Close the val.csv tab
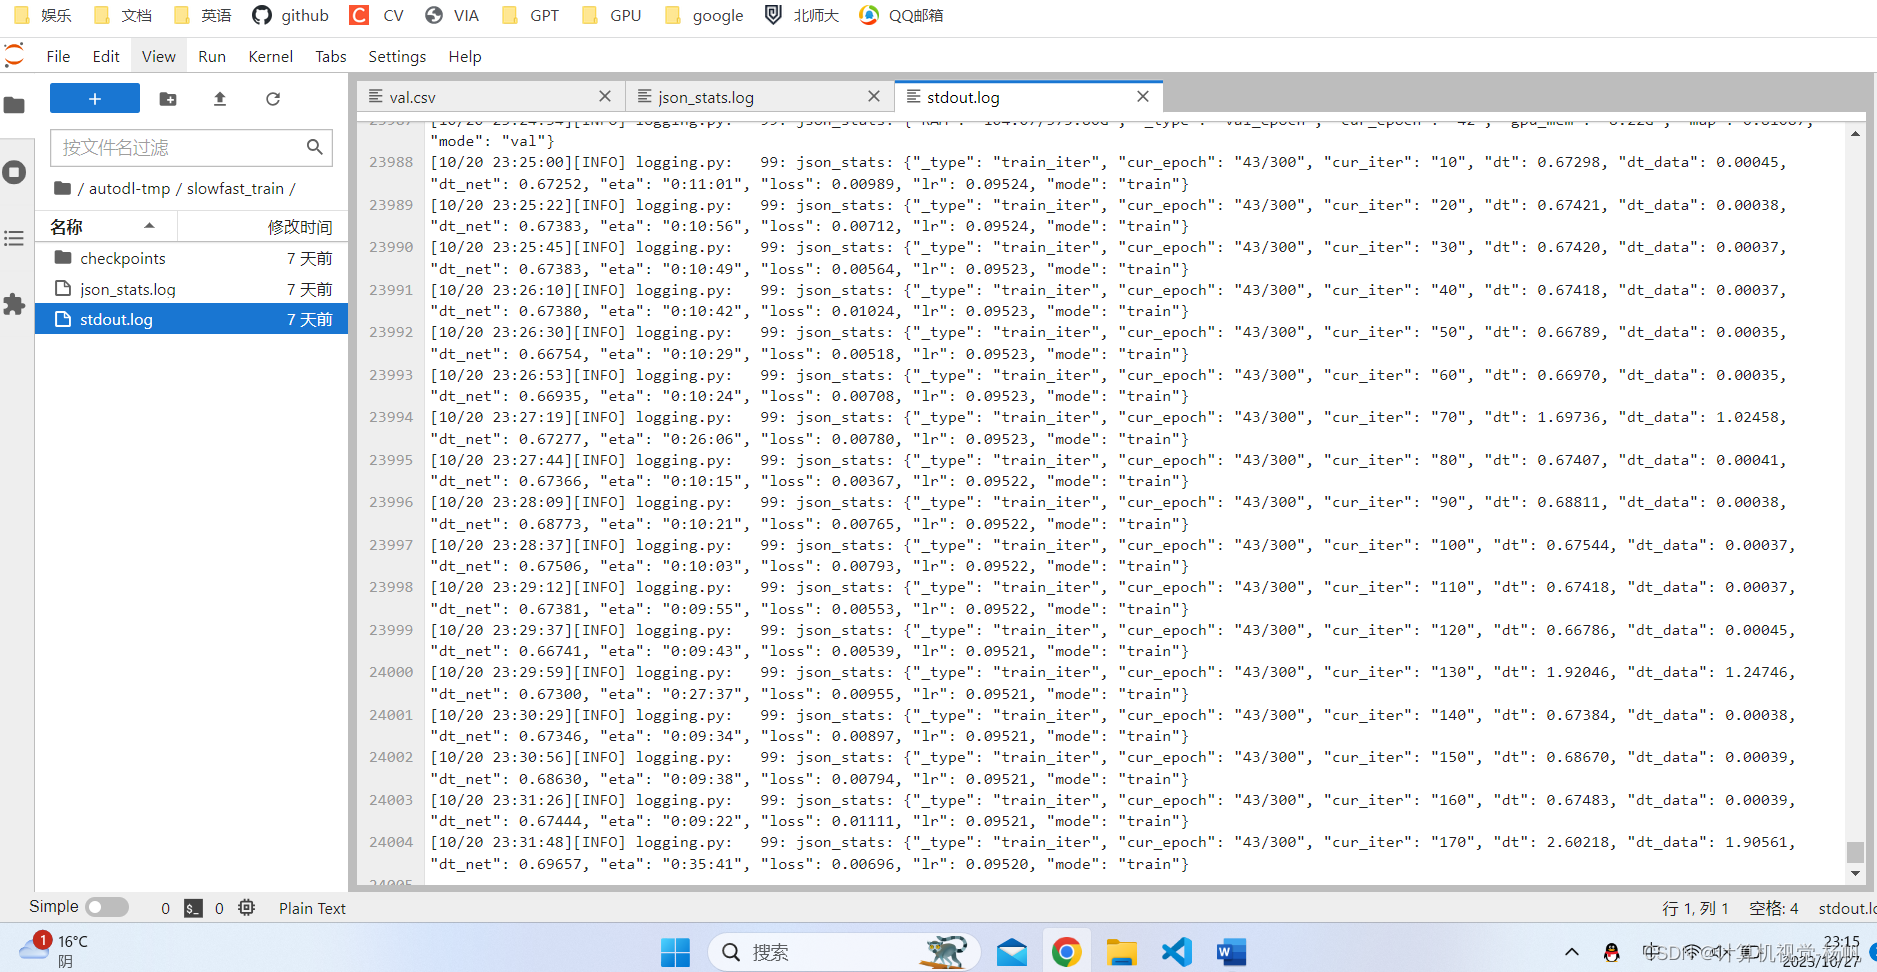This screenshot has height=972, width=1877. coord(604,96)
